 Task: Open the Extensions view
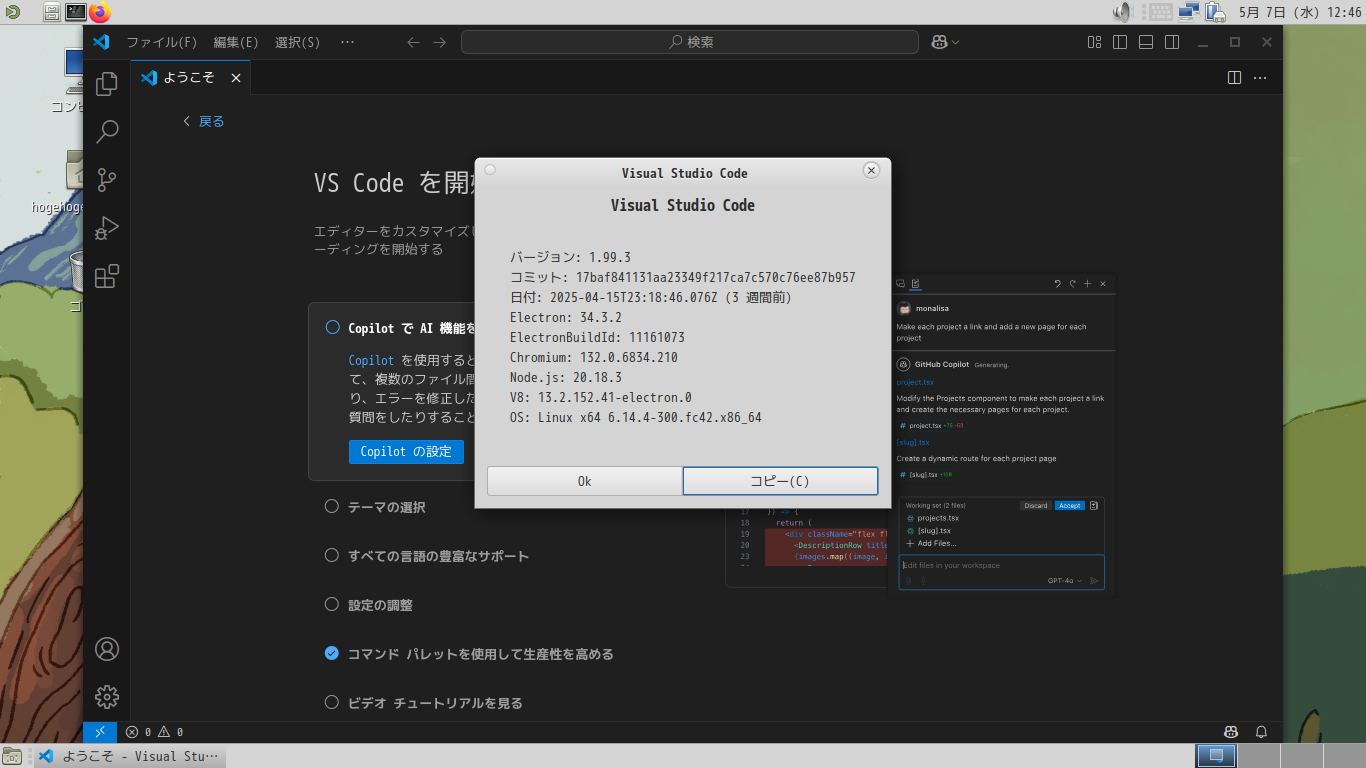pos(107,276)
